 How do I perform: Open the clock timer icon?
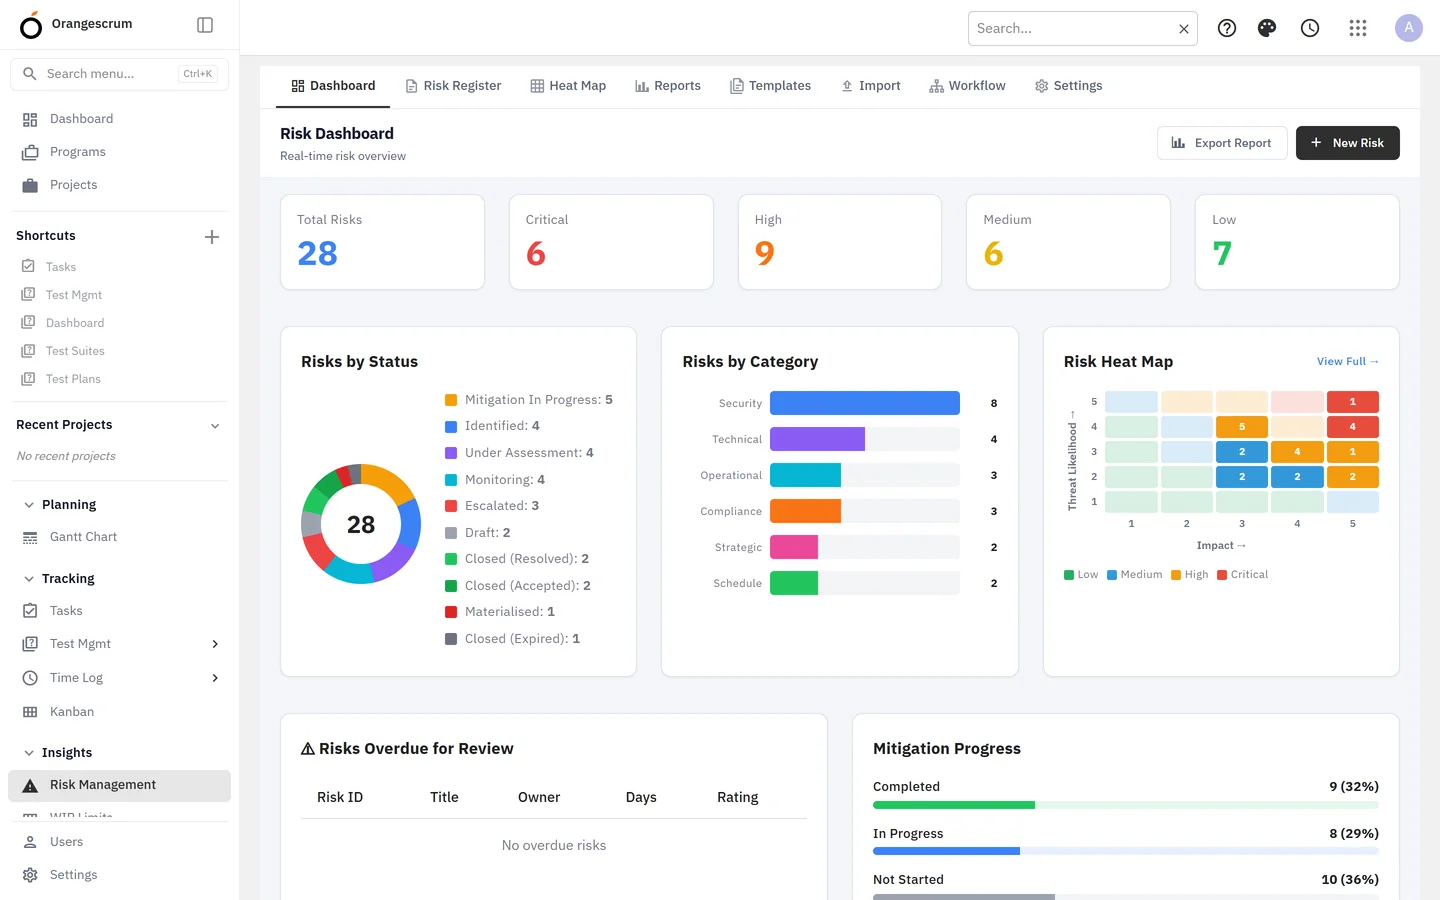pos(1310,28)
